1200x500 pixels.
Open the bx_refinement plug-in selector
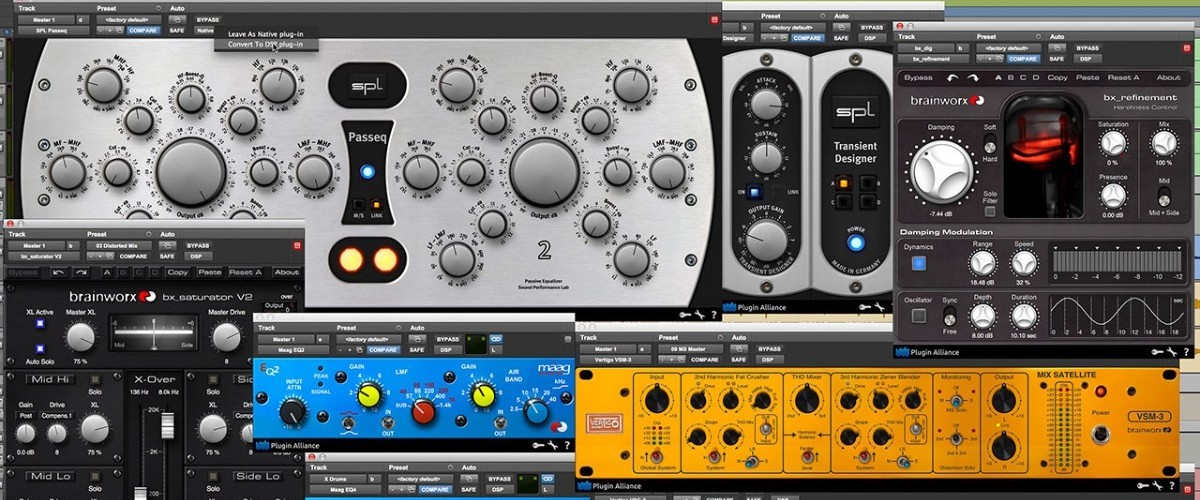[933, 59]
